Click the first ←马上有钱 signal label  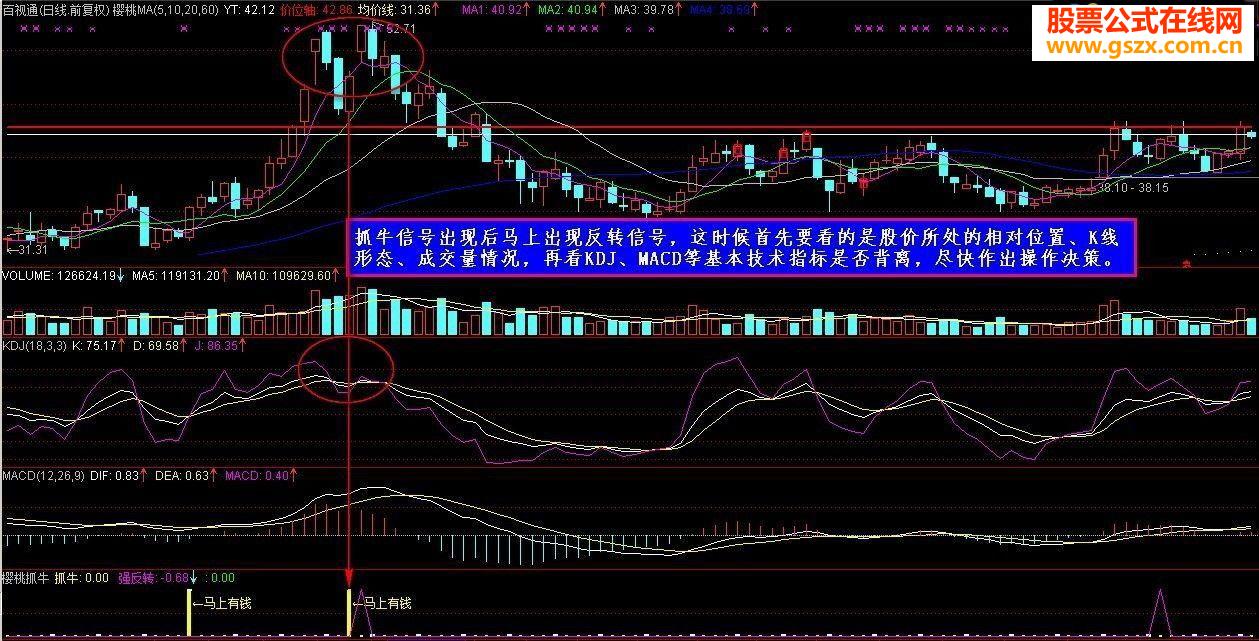click(x=222, y=603)
